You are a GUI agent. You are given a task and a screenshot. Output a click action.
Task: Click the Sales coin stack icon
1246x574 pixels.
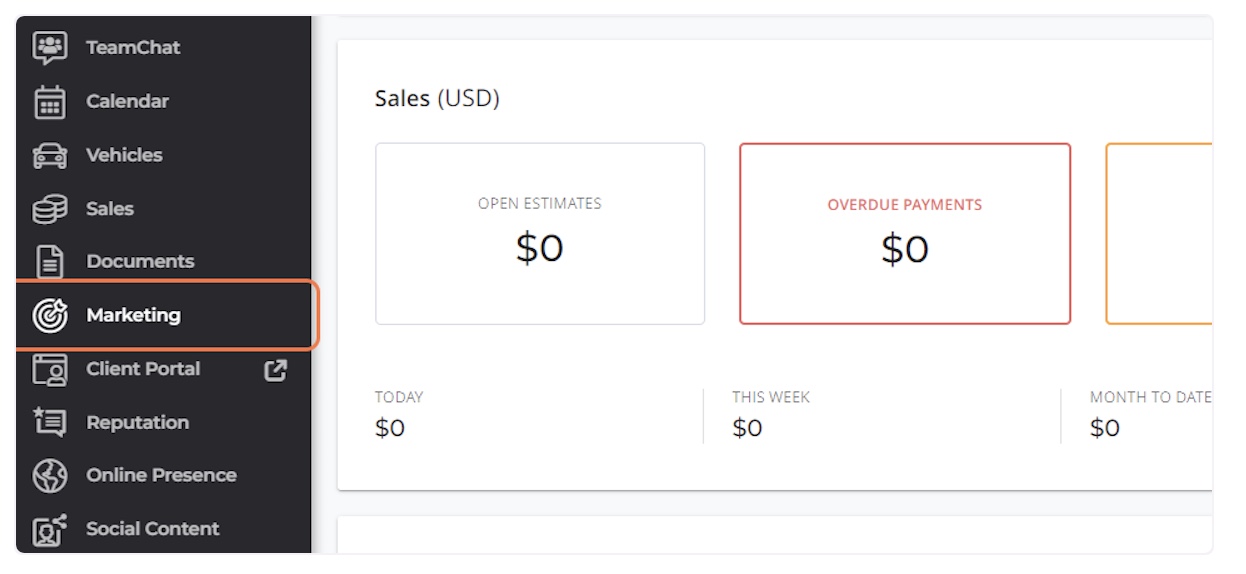pos(50,209)
